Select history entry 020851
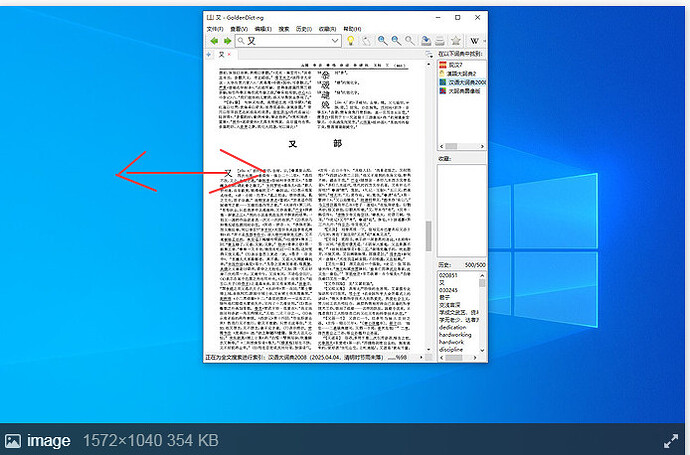This screenshot has width=690, height=455. 448,275
